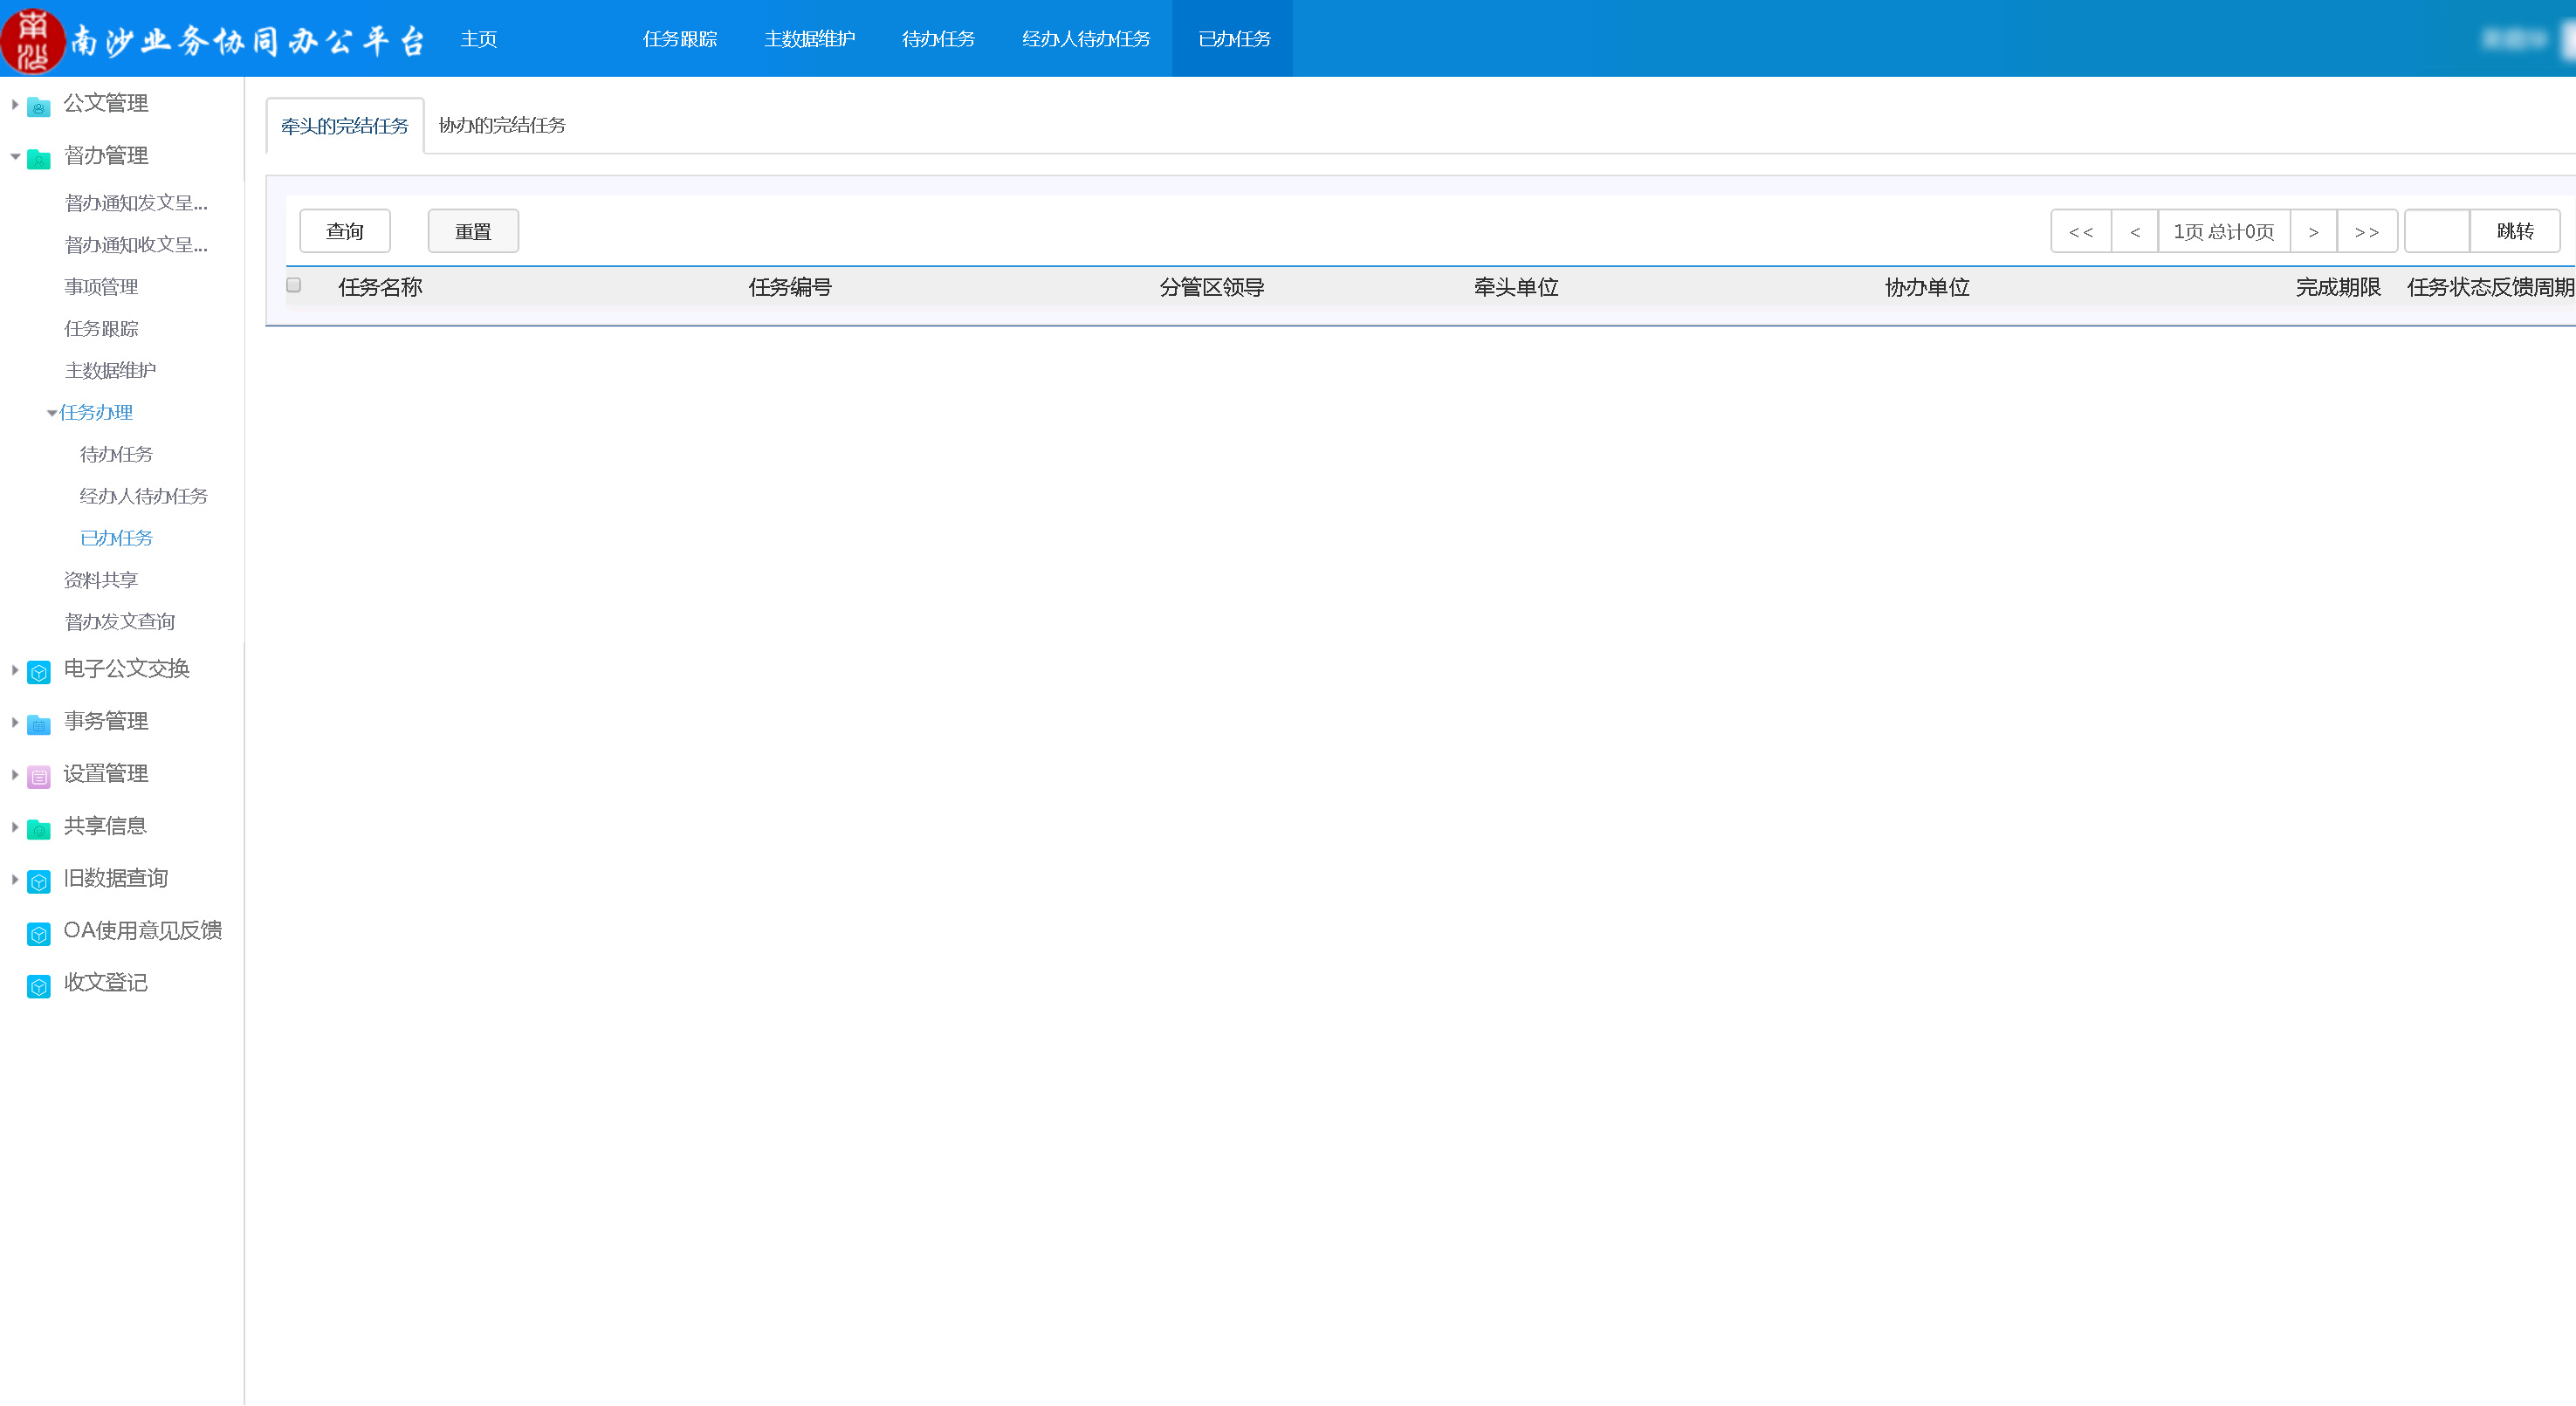This screenshot has height=1406, width=2576.
Task: Select 已办任务 in the sidebar
Action: (x=116, y=539)
